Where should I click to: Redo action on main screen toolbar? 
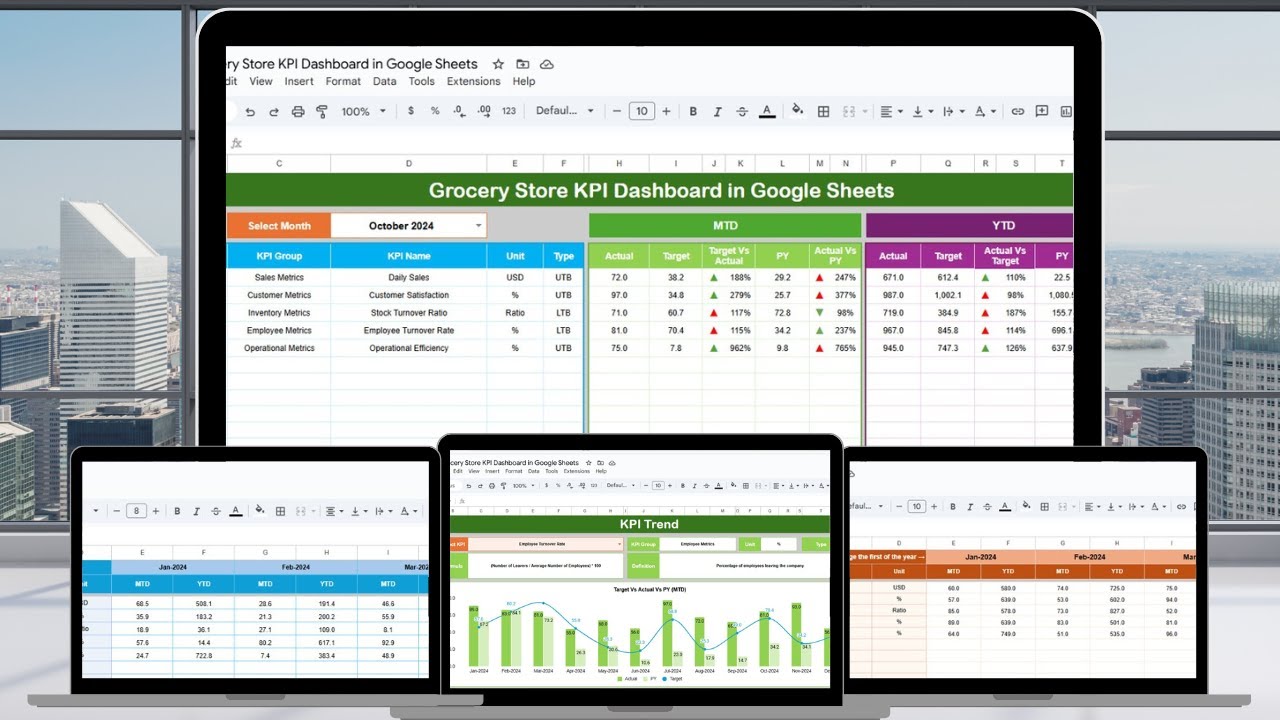[x=274, y=111]
